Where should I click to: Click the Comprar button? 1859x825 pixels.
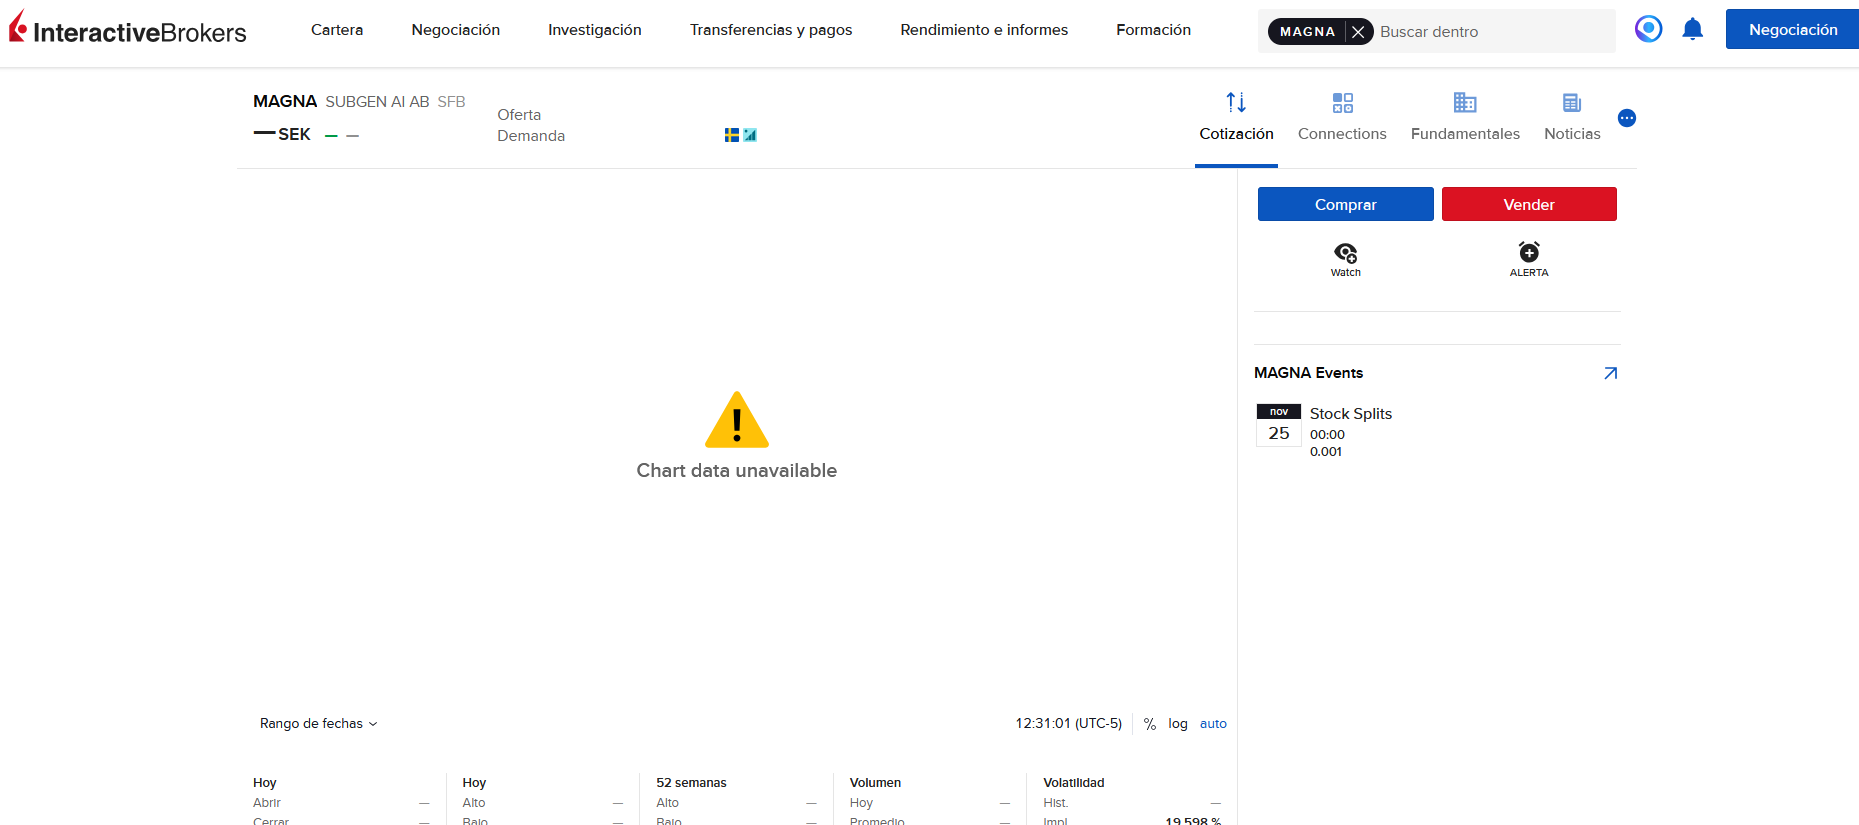coord(1346,204)
